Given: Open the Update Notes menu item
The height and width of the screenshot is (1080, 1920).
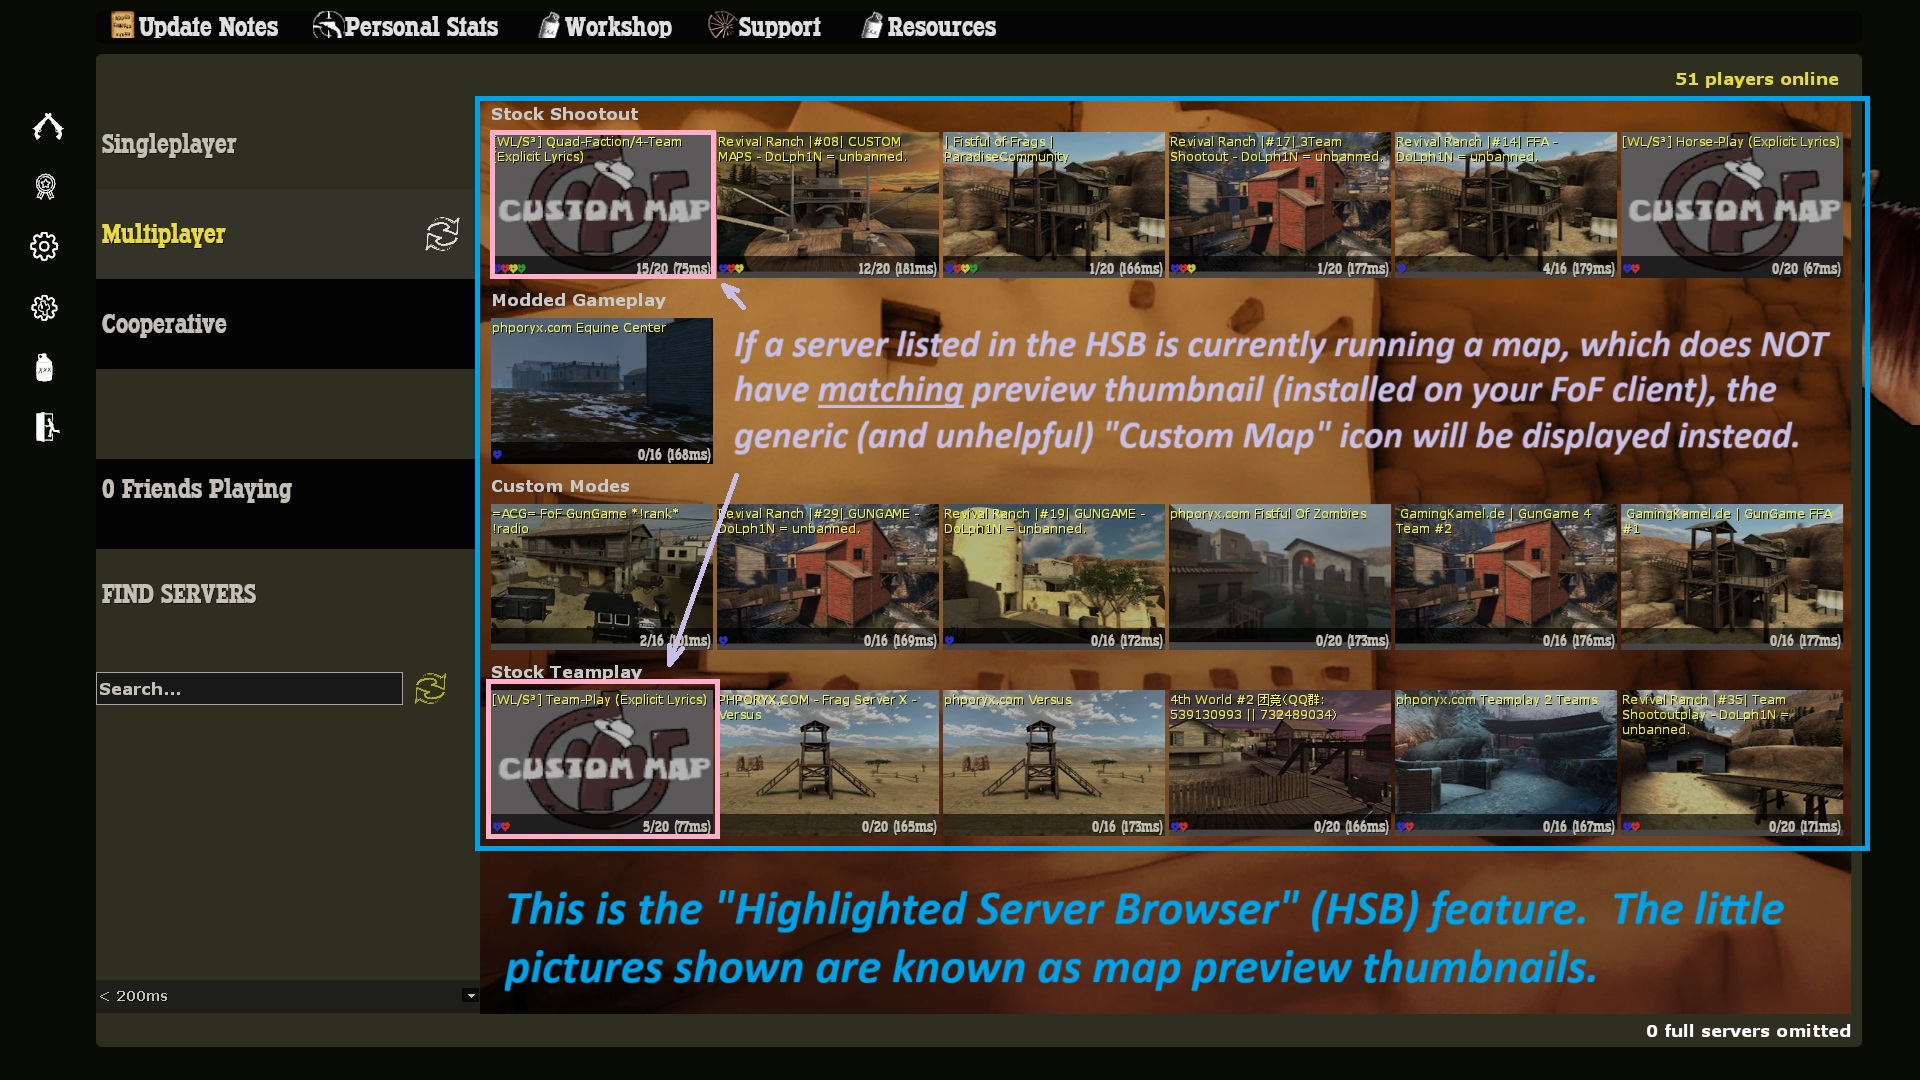Looking at the screenshot, I should click(x=194, y=27).
